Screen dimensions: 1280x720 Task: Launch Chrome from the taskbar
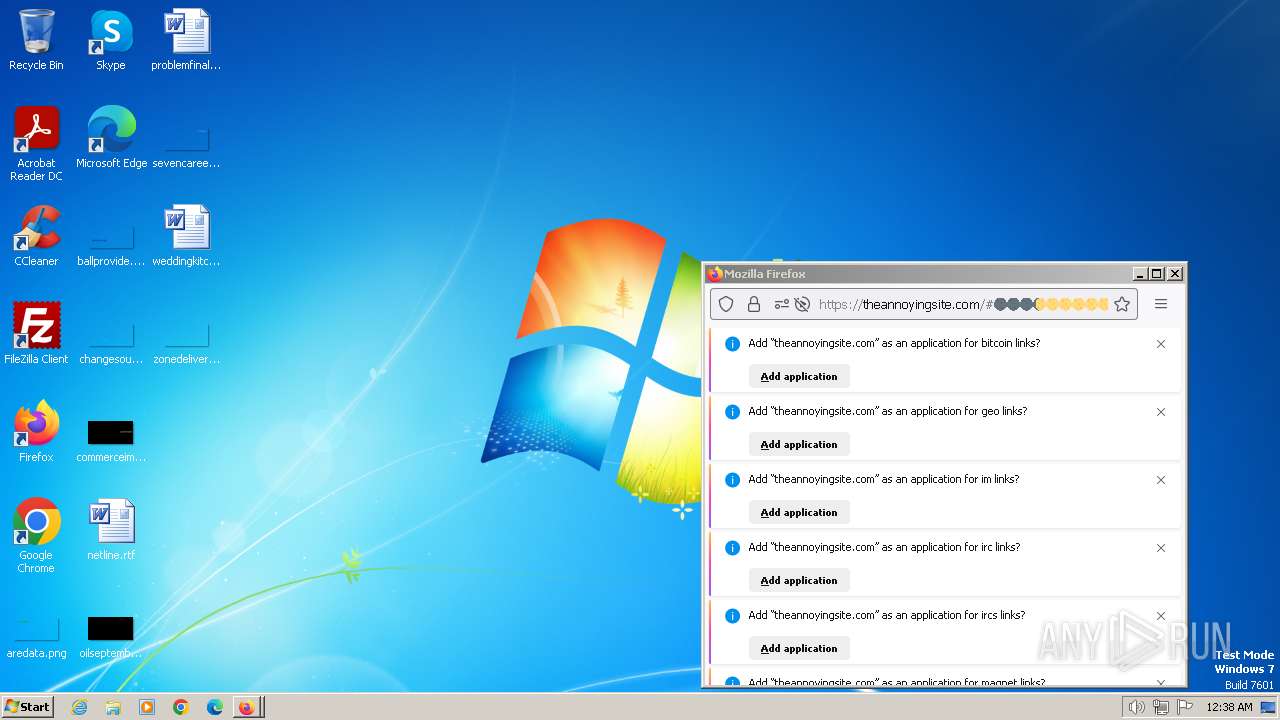[x=181, y=707]
